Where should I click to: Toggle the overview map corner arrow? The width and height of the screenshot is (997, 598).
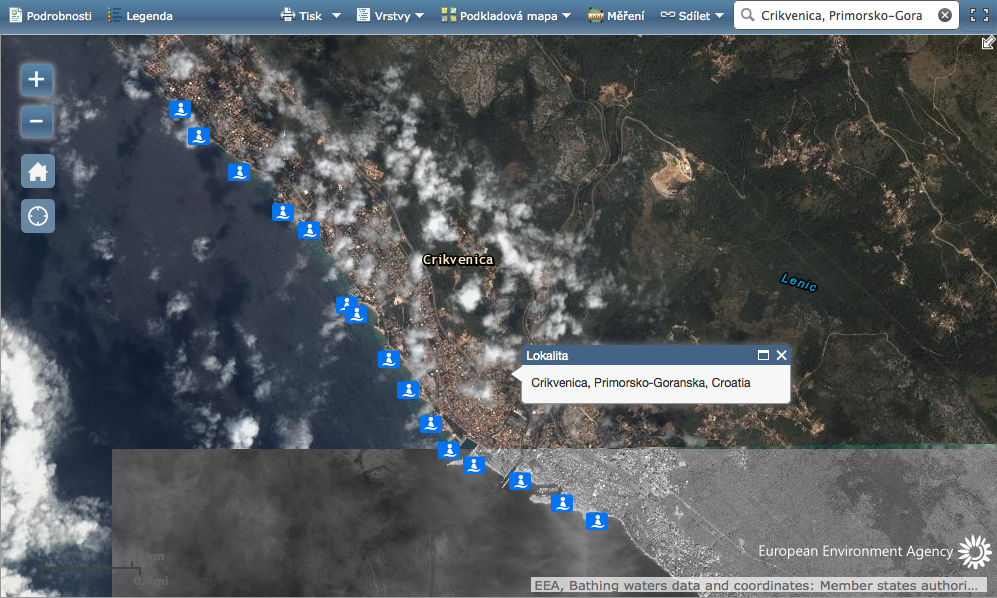[988, 43]
